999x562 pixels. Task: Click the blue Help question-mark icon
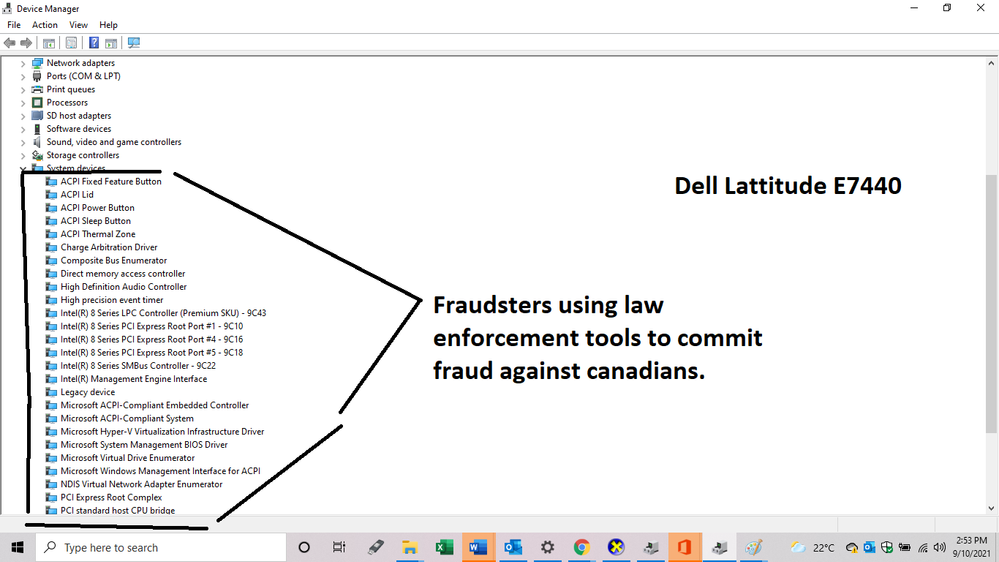(94, 43)
